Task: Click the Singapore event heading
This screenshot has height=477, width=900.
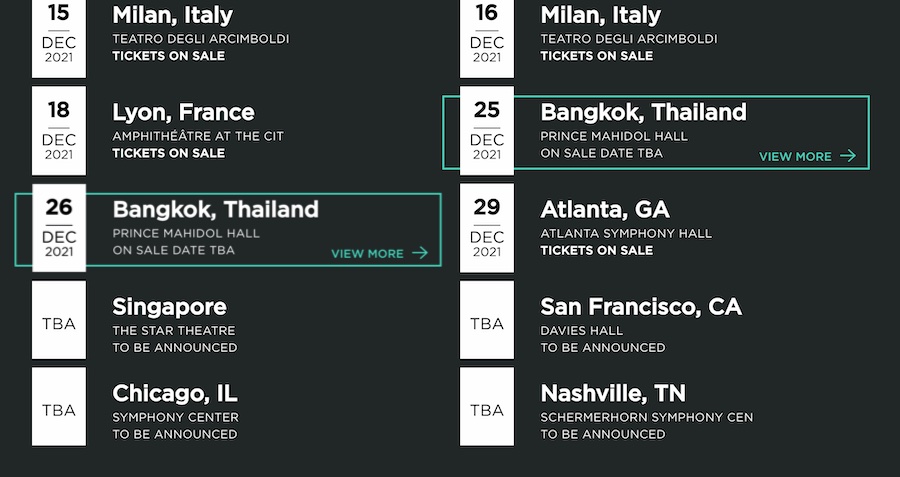Action: click(169, 306)
